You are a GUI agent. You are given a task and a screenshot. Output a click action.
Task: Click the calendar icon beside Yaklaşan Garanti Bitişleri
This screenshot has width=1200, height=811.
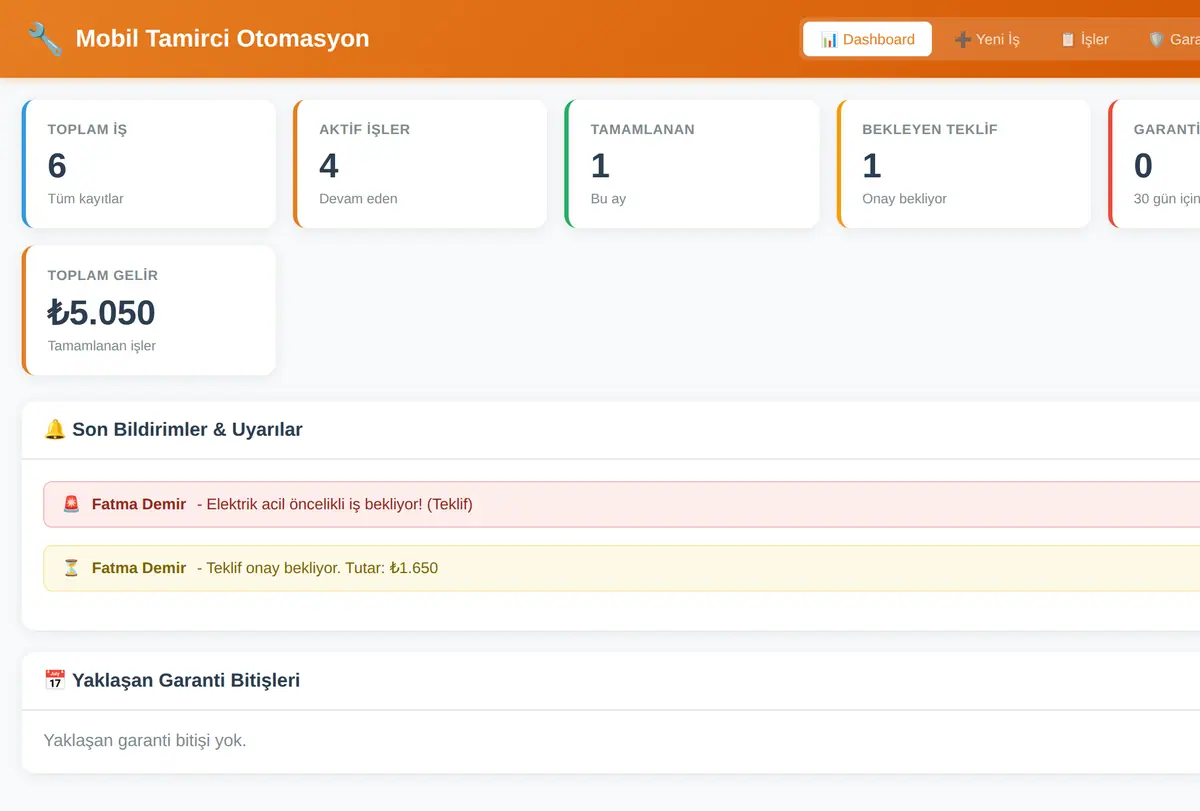[55, 680]
